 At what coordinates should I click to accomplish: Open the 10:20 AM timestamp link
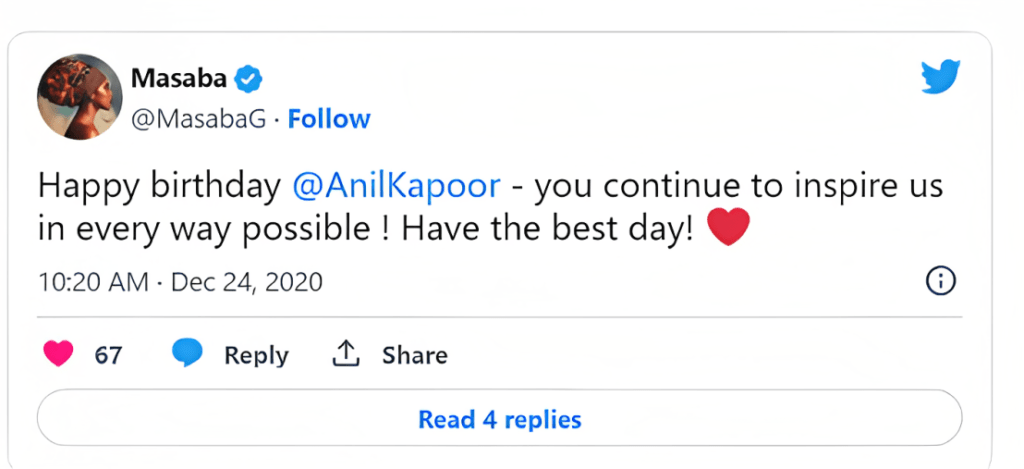[x=92, y=282]
